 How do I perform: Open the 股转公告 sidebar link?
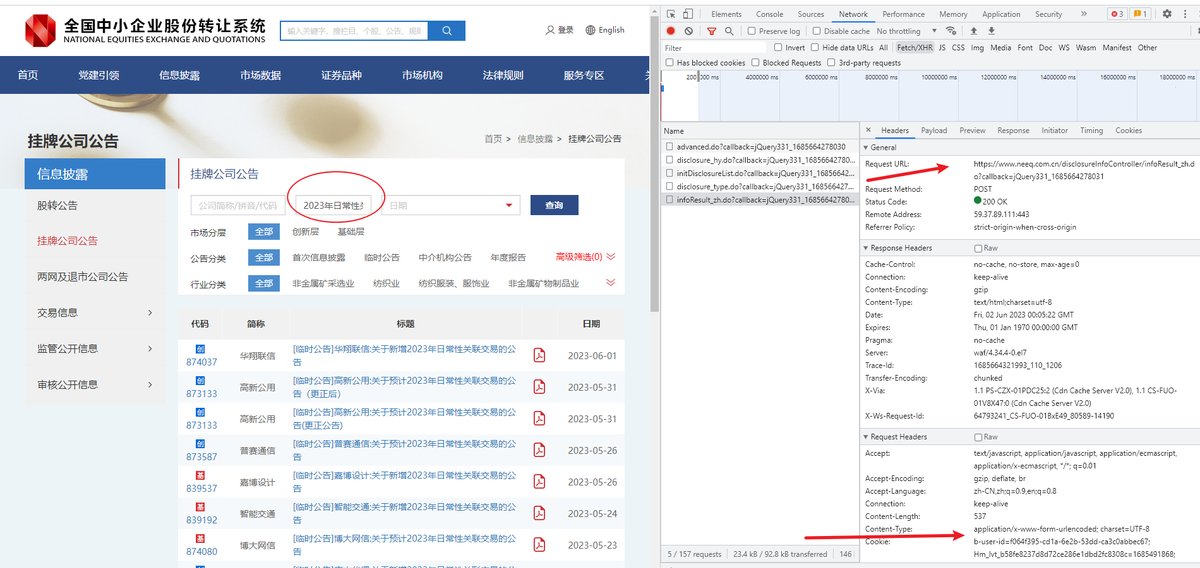(57, 205)
